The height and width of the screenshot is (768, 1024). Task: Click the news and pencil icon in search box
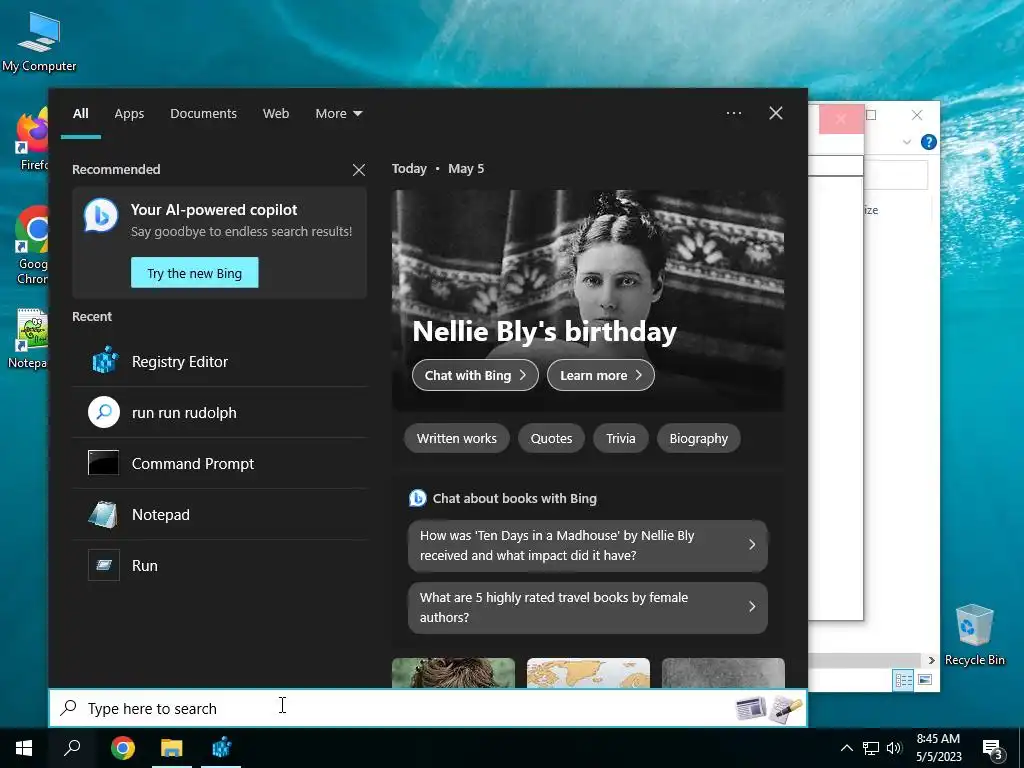[769, 709]
